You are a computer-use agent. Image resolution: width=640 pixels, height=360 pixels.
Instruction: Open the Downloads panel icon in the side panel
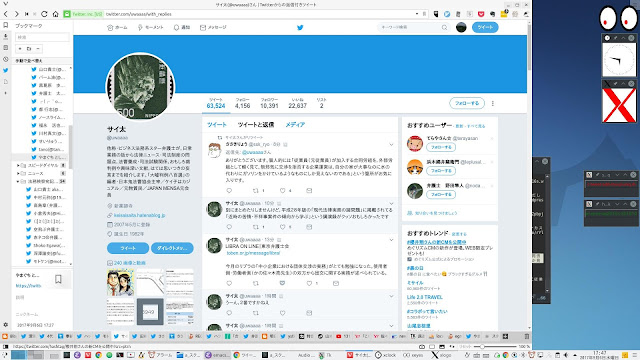(5, 37)
